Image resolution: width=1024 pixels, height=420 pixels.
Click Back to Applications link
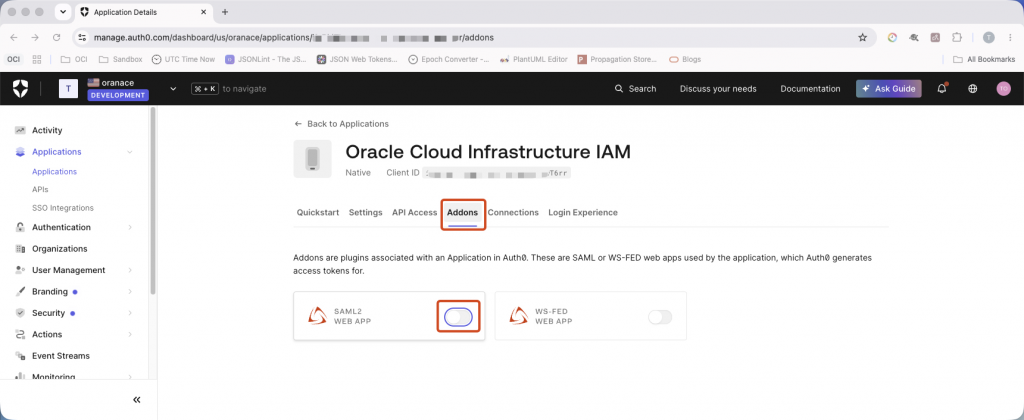point(342,123)
